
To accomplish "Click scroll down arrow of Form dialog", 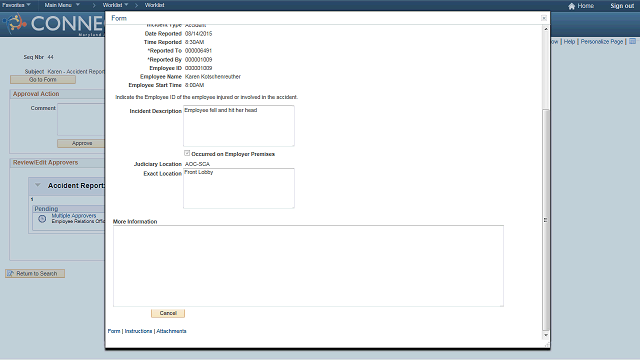I will [546, 335].
